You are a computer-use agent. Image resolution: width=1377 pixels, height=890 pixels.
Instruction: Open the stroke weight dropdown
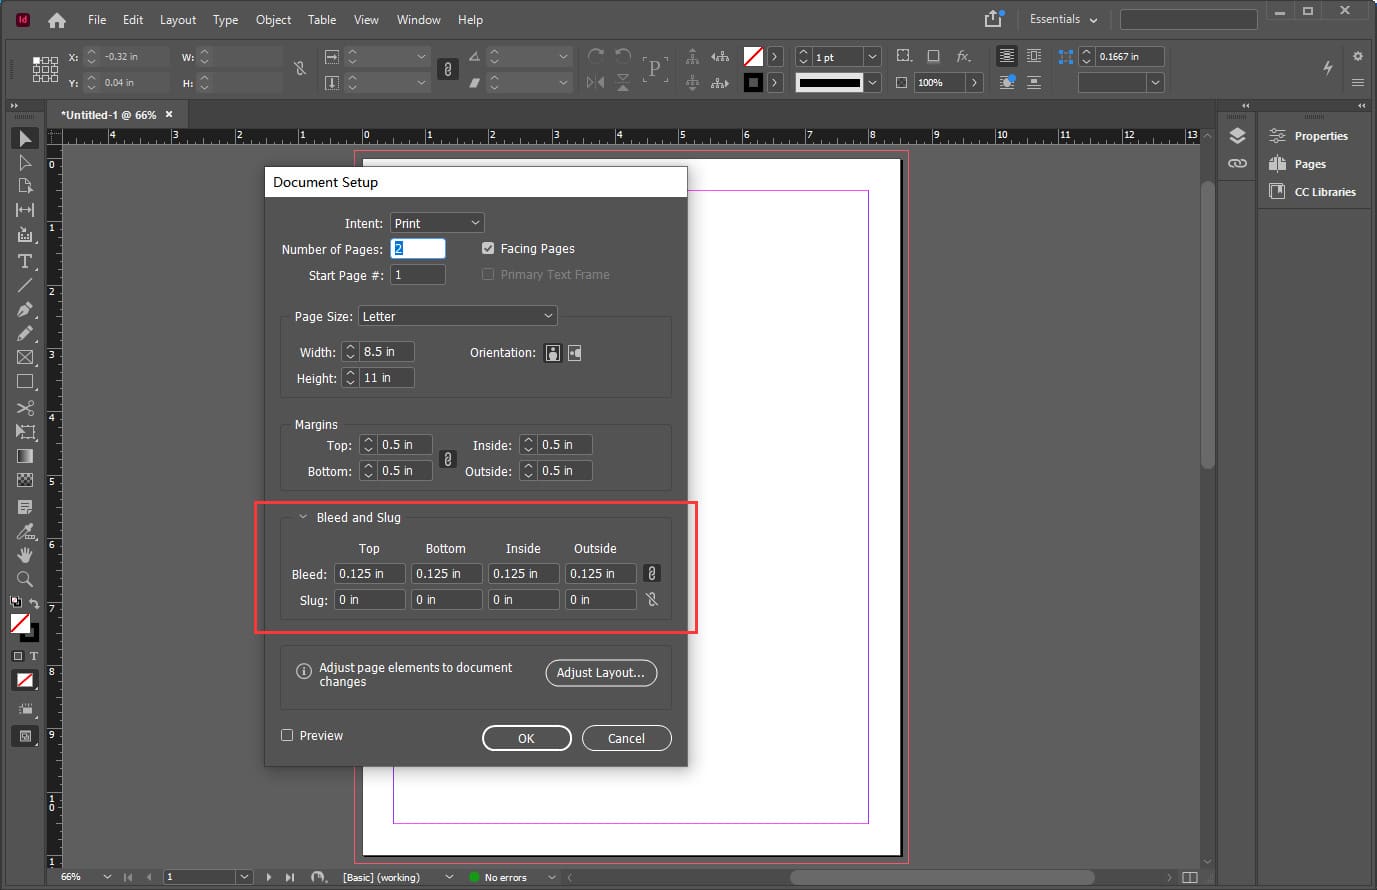pos(872,57)
